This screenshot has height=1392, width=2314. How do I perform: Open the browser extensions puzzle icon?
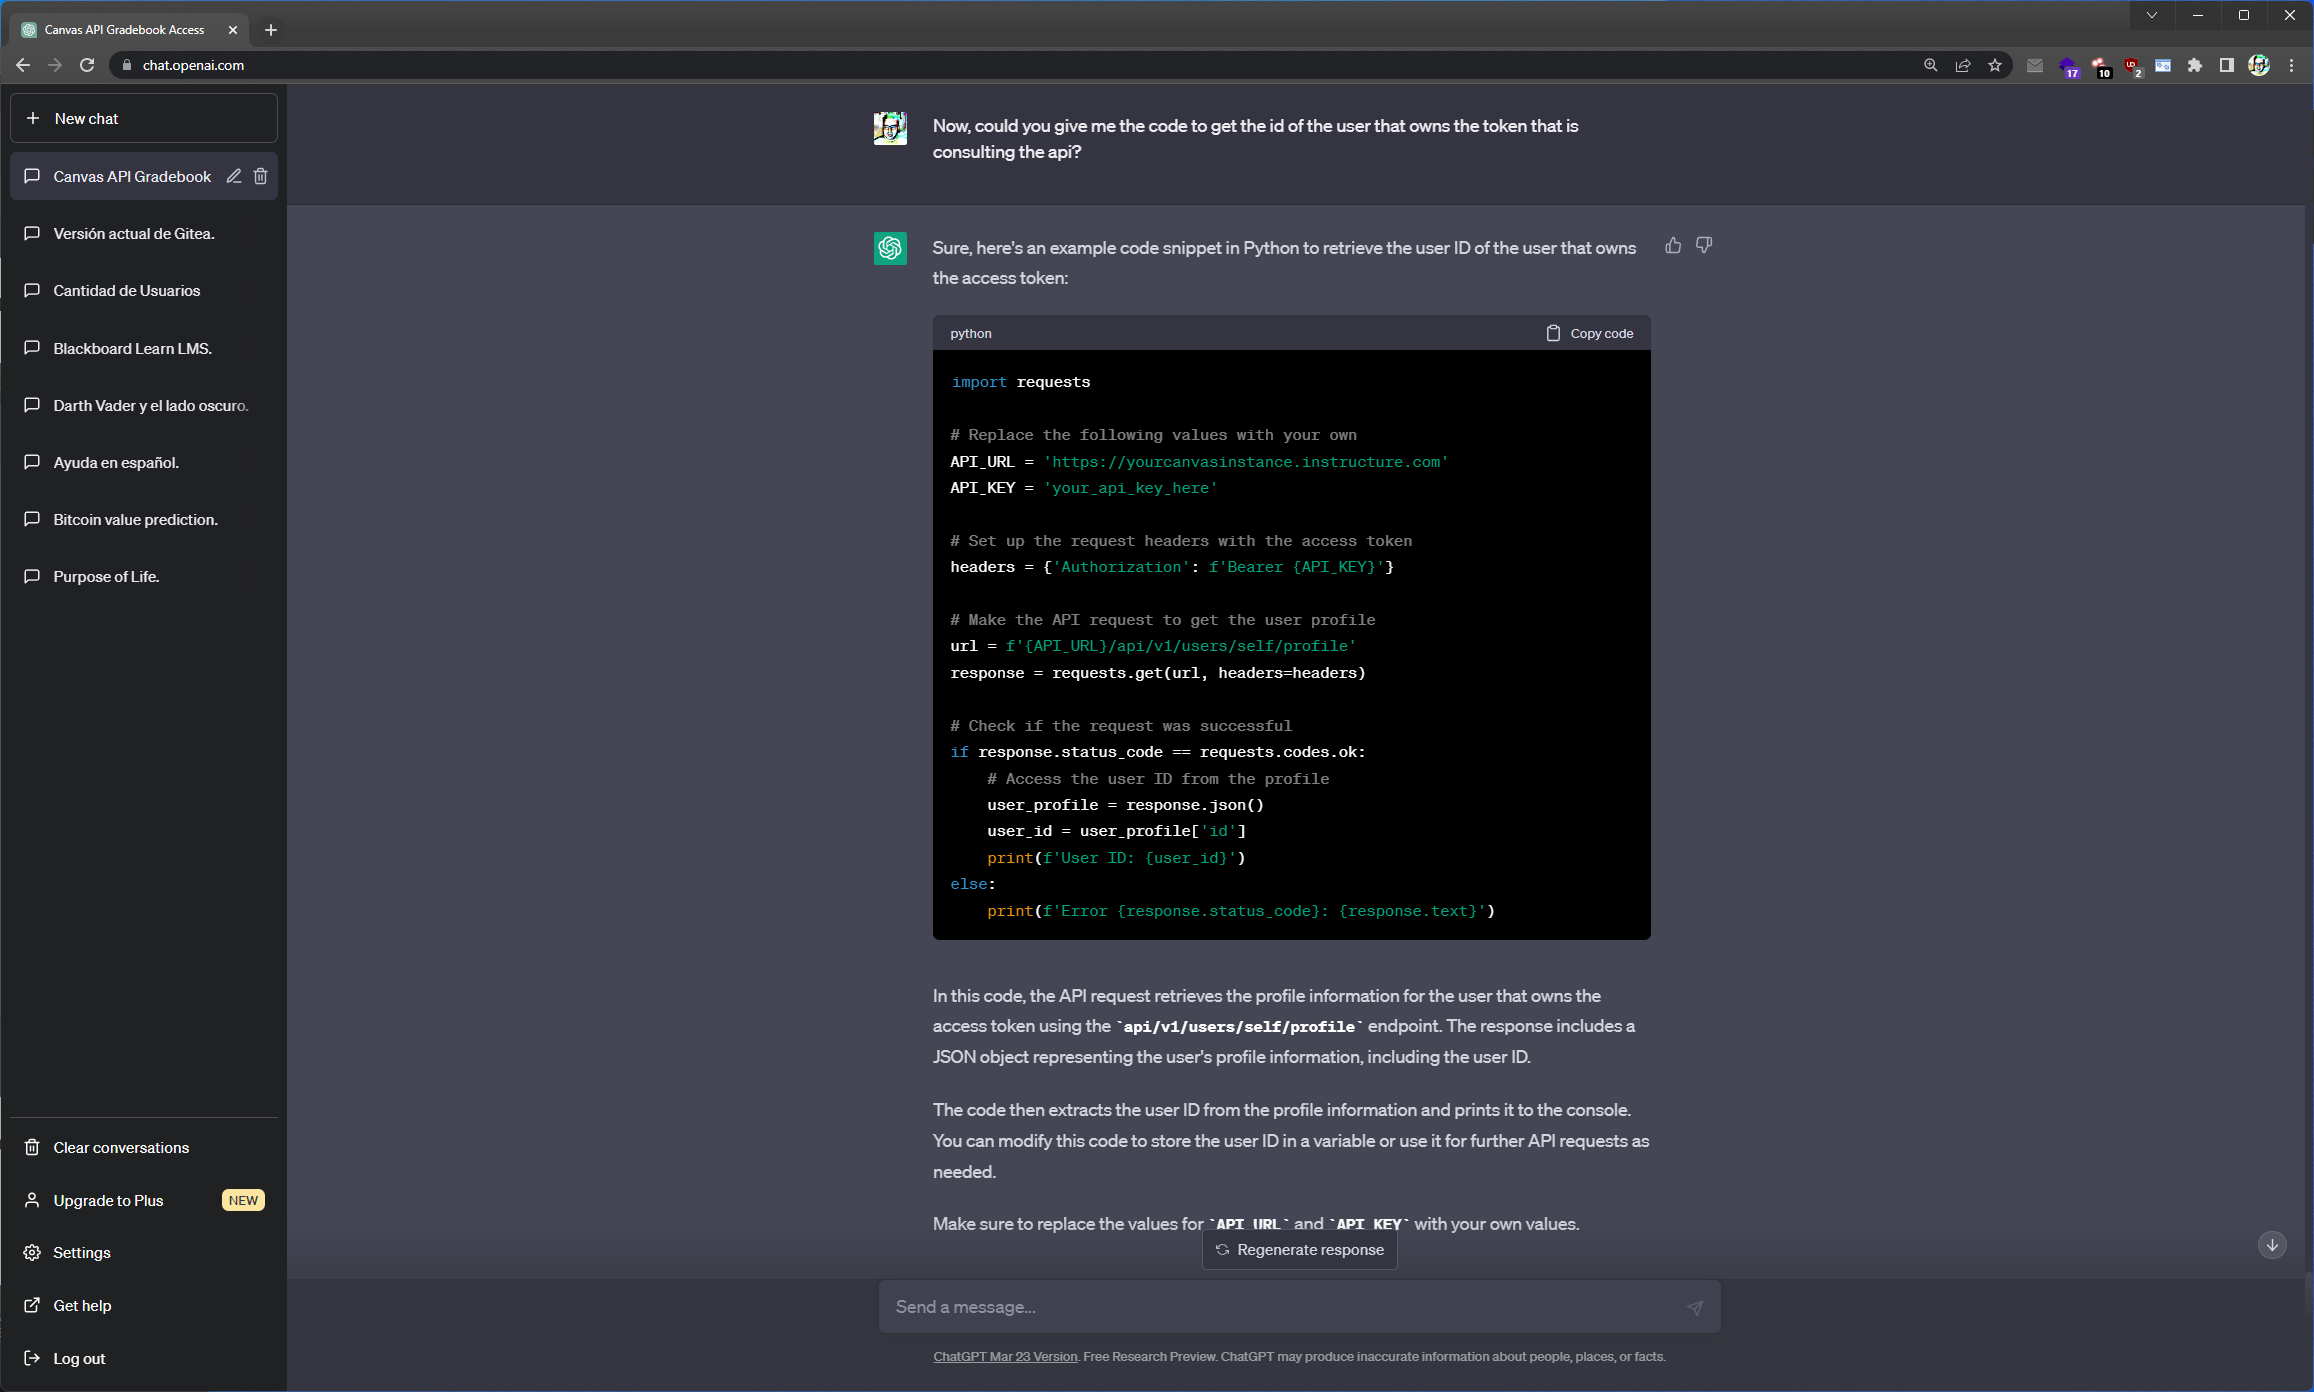click(2195, 65)
